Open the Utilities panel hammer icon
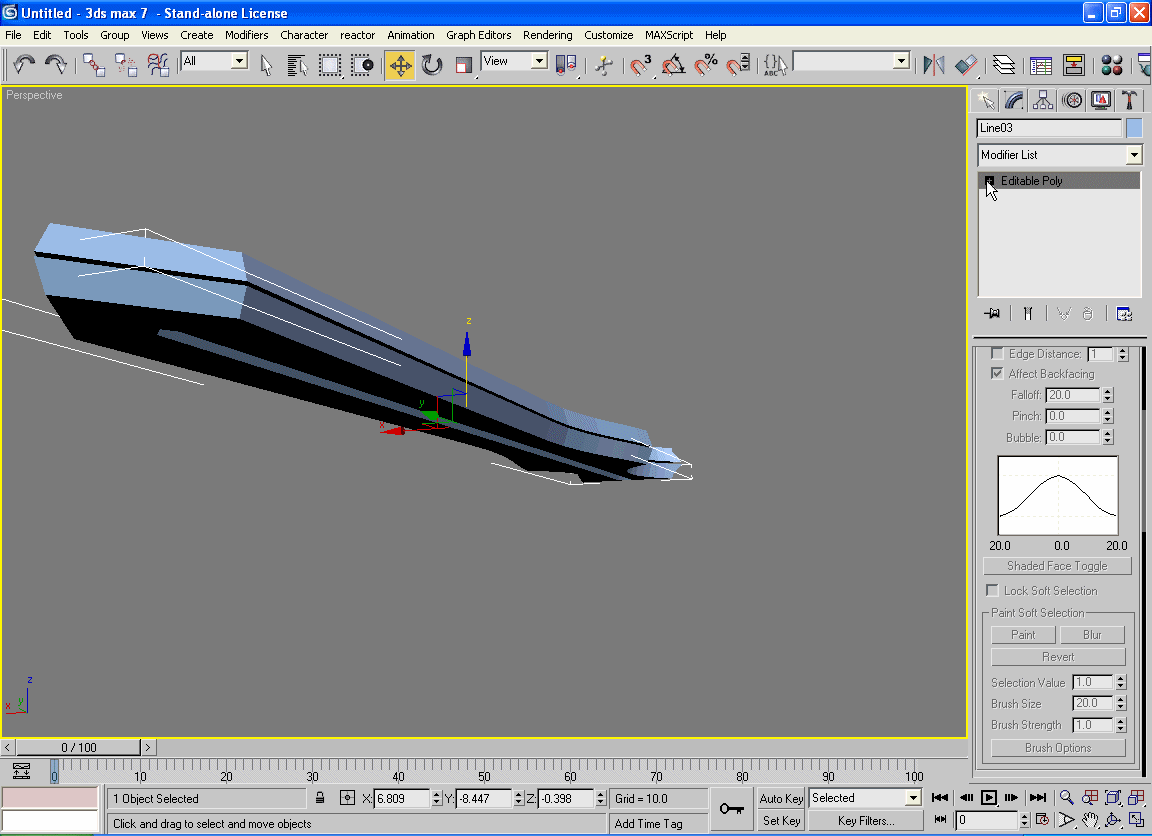 1129,100
